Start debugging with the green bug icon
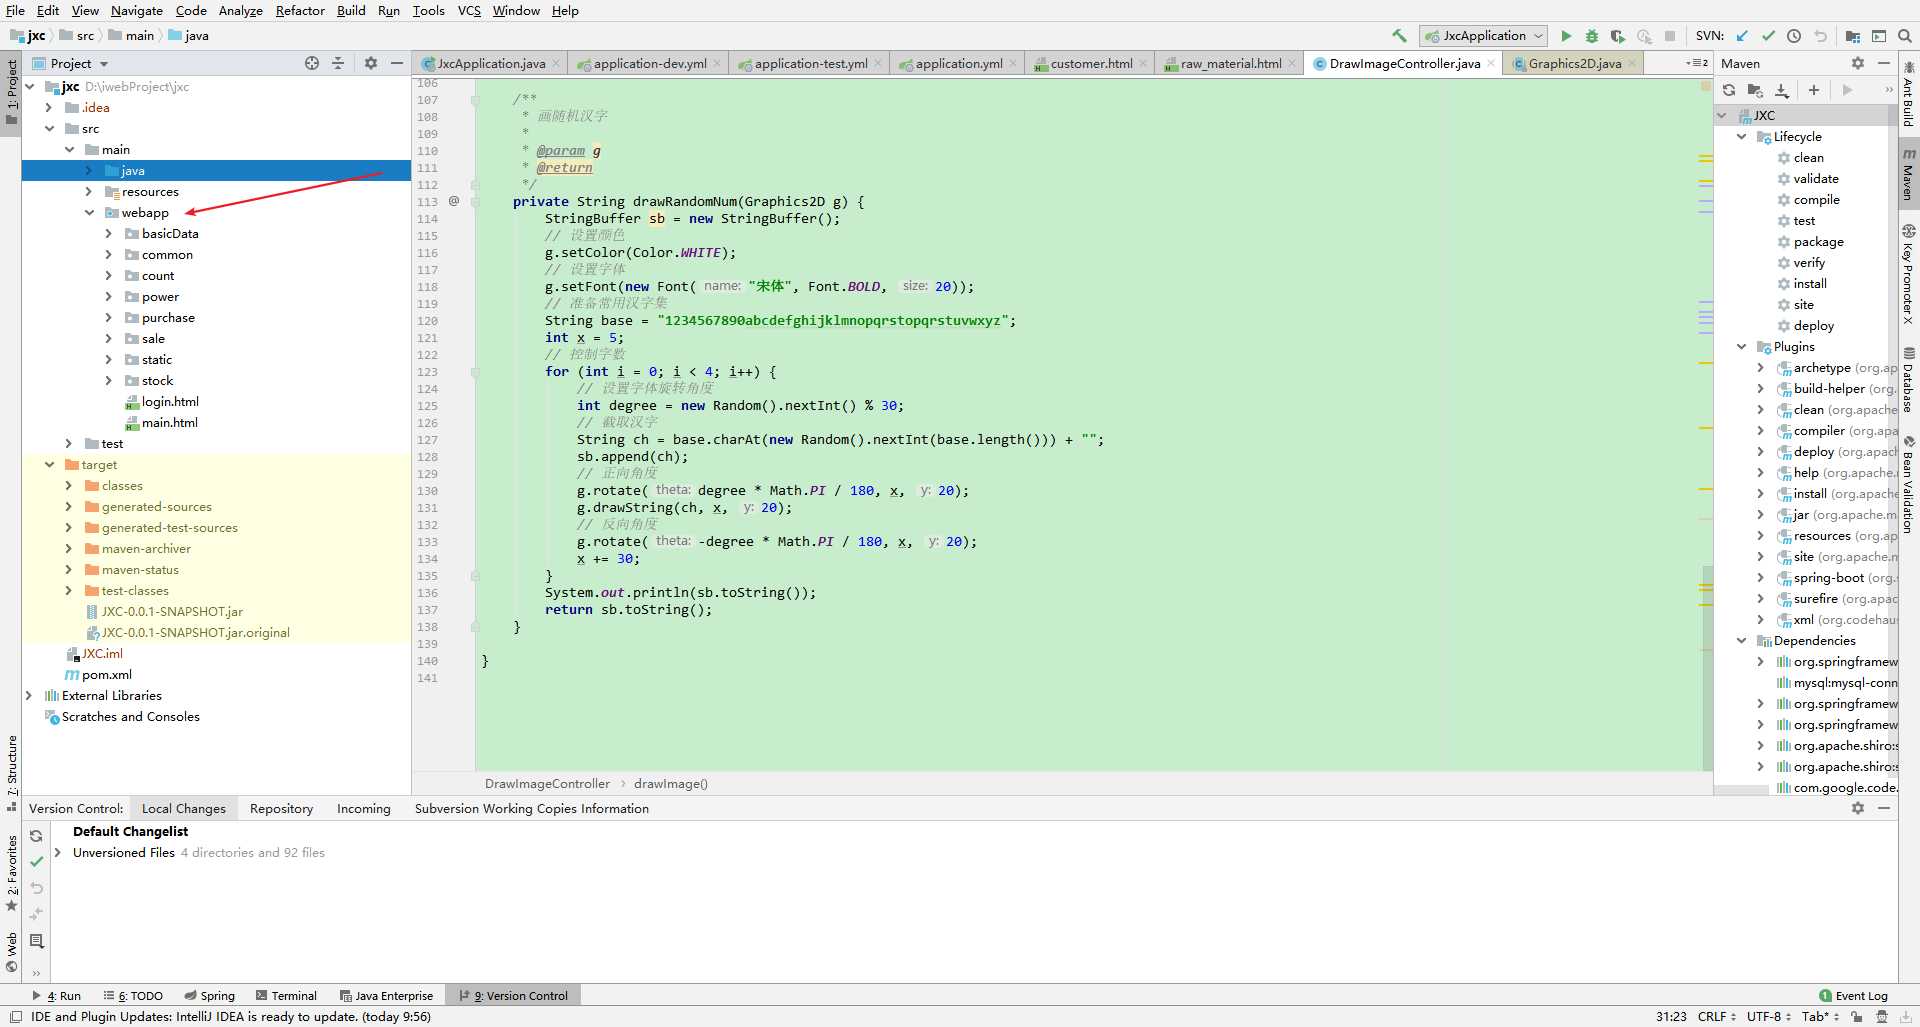This screenshot has width=1920, height=1027. point(1592,36)
